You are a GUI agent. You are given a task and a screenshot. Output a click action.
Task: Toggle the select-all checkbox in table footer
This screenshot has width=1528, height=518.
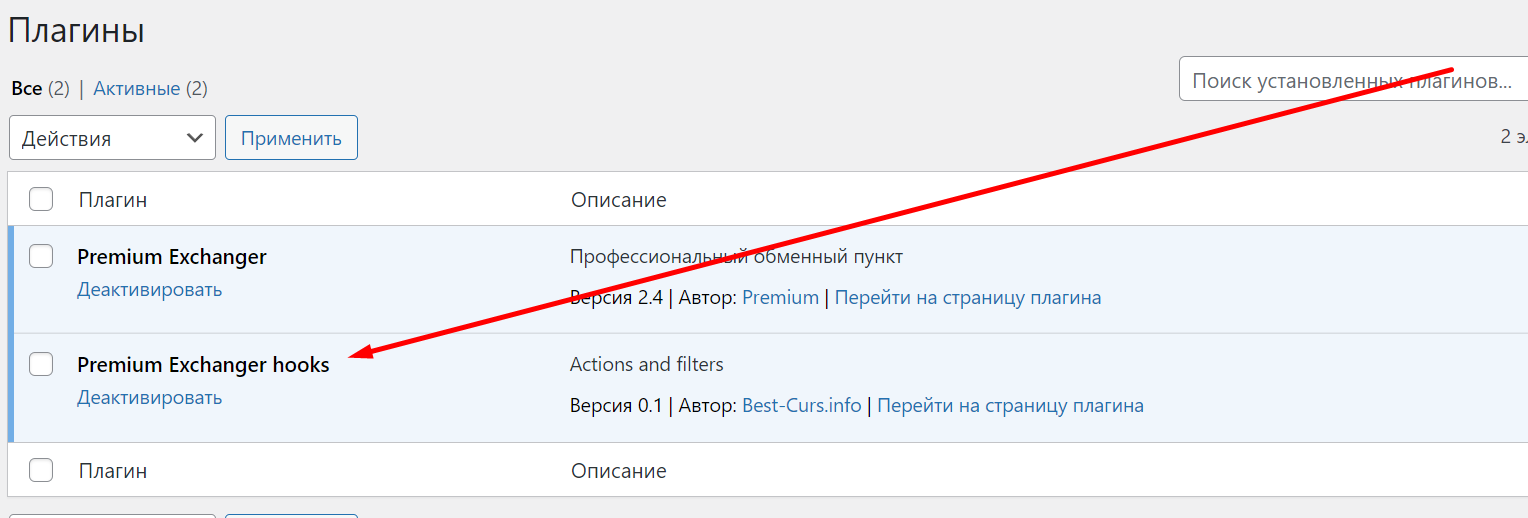click(41, 470)
